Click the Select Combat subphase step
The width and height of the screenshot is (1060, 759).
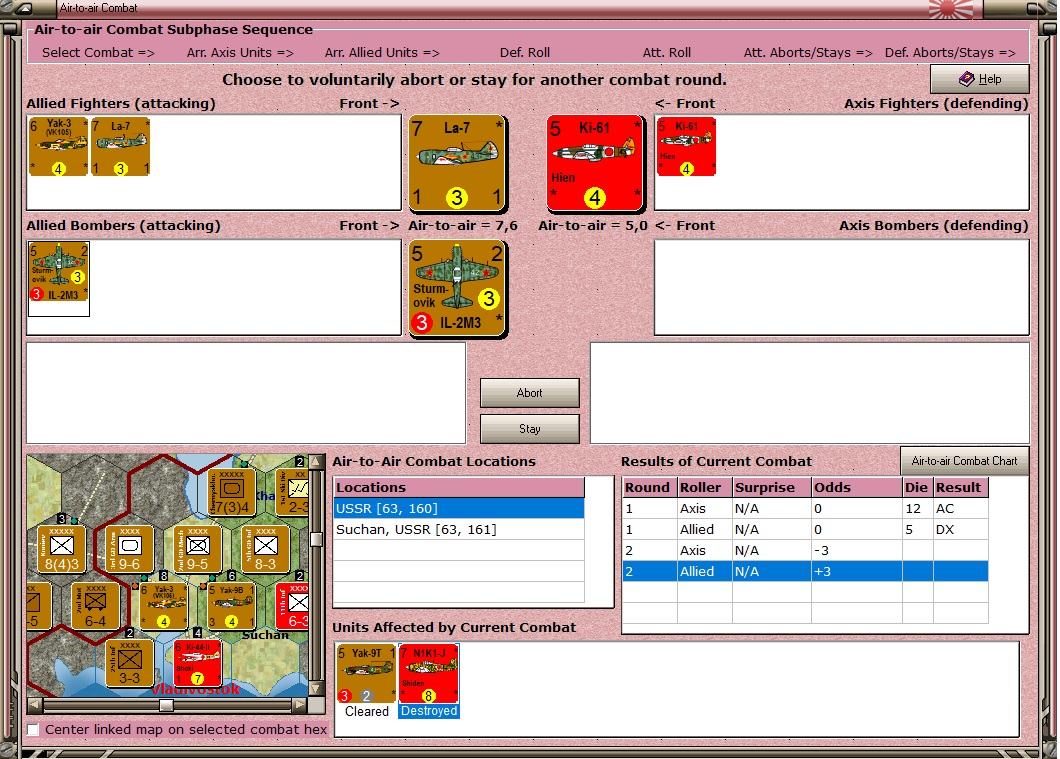tap(98, 52)
